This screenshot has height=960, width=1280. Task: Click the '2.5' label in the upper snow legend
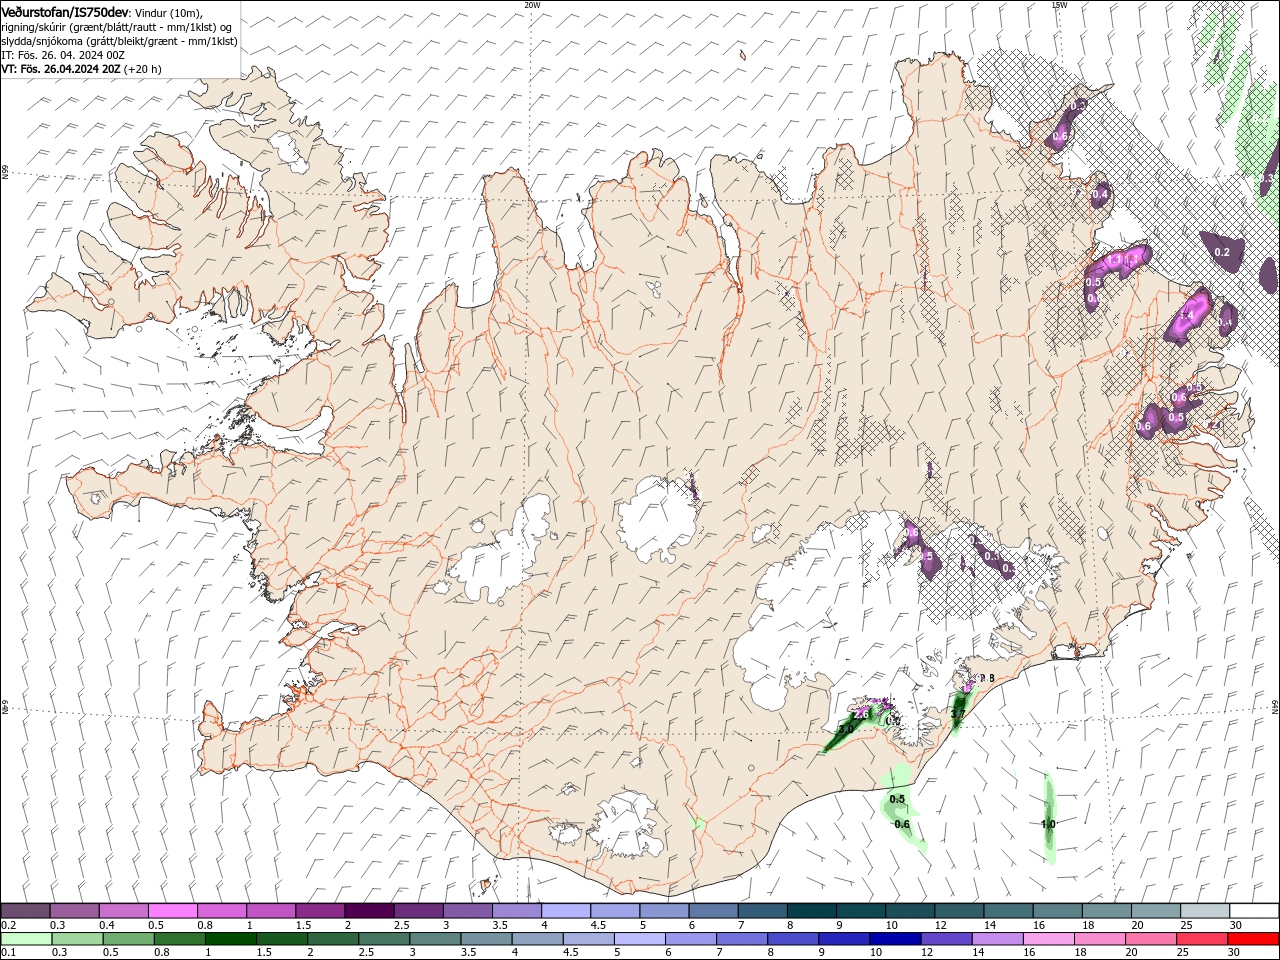(x=400, y=925)
